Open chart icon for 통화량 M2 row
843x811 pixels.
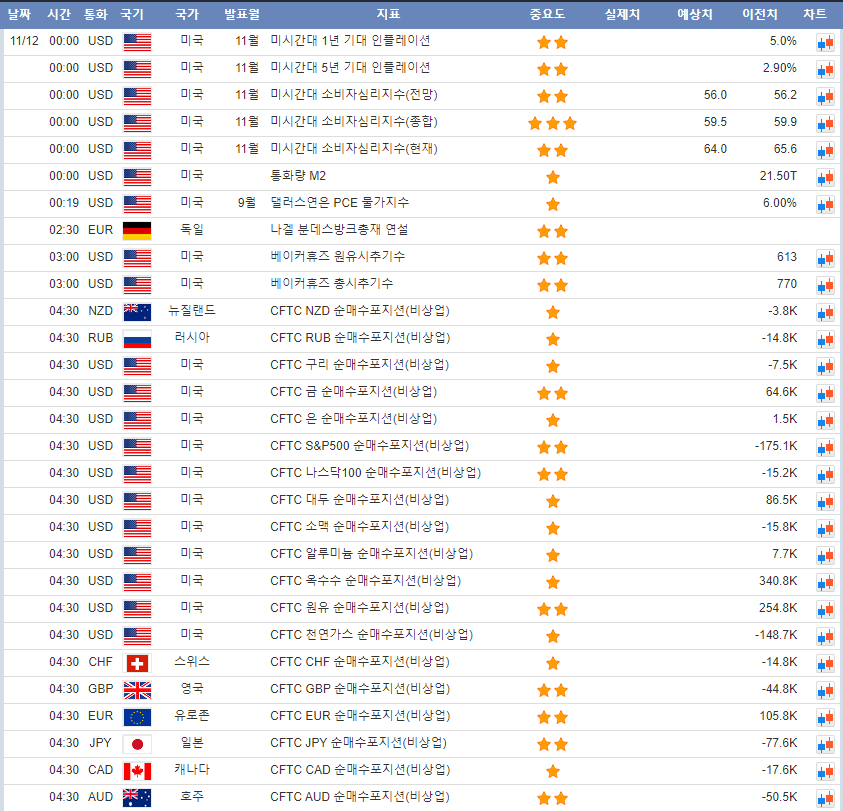coord(825,177)
